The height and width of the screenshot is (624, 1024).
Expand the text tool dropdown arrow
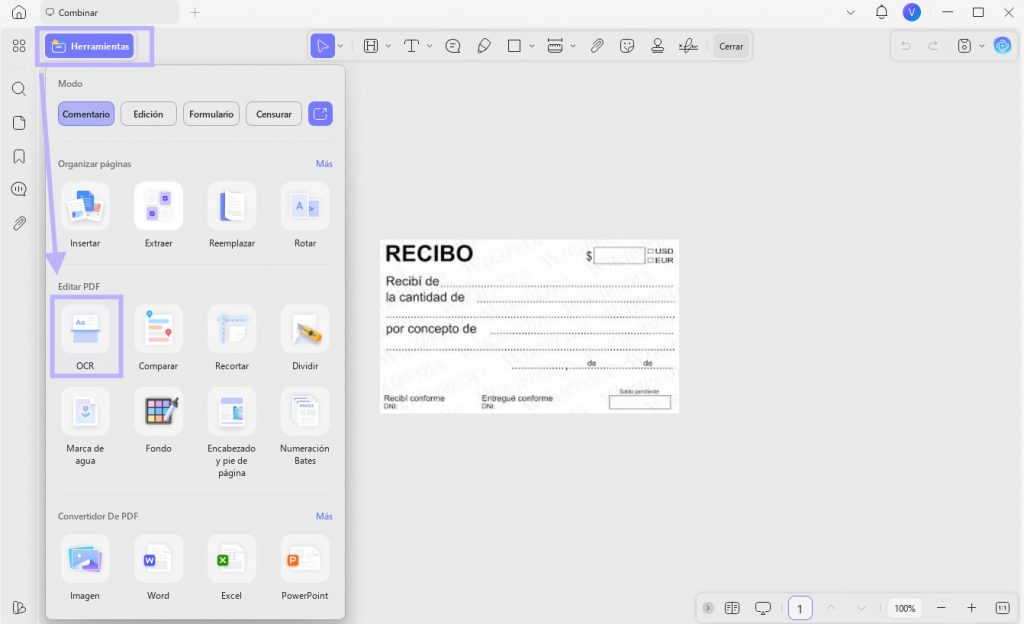[429, 46]
